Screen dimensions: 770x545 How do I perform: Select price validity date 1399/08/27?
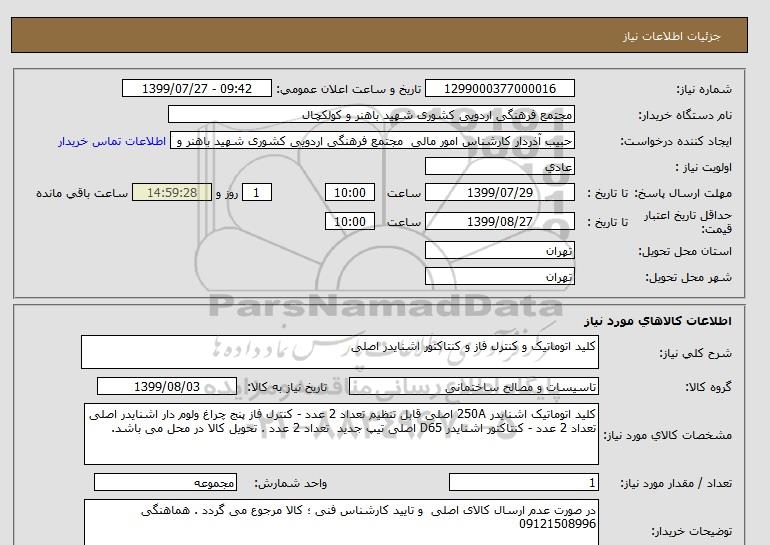pos(499,221)
